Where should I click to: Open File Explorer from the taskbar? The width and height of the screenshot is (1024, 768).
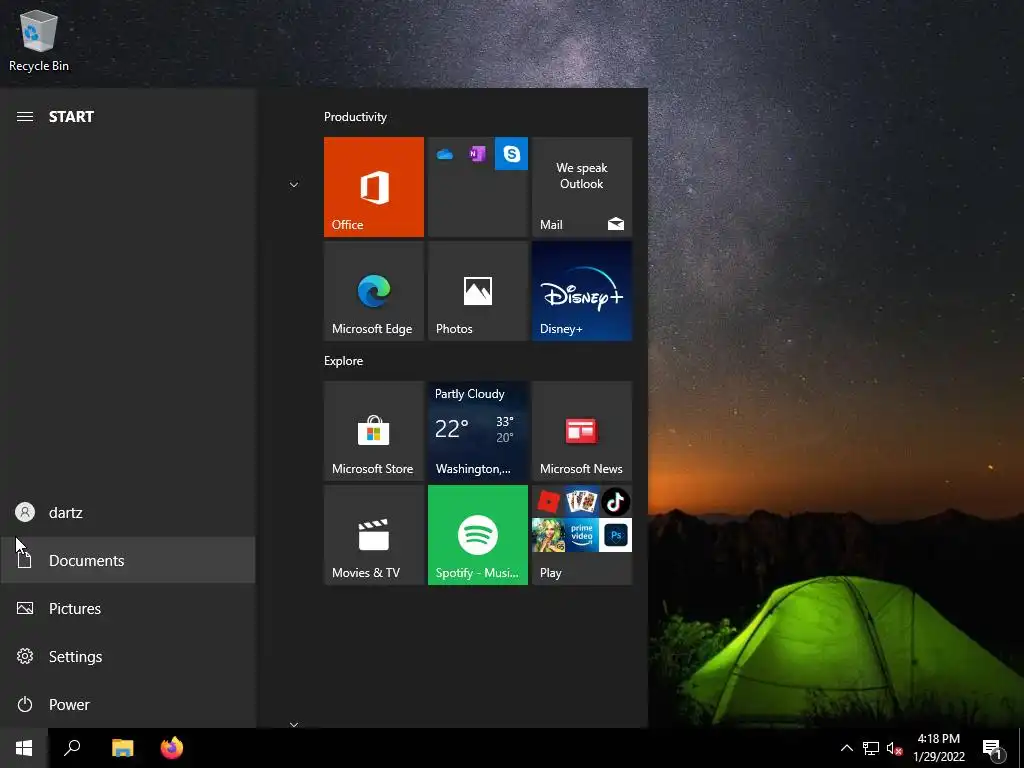tap(122, 748)
